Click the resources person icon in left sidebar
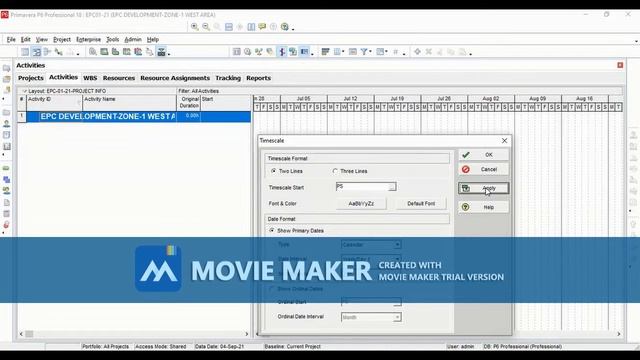This screenshot has width=640, height=360. [x=7, y=123]
